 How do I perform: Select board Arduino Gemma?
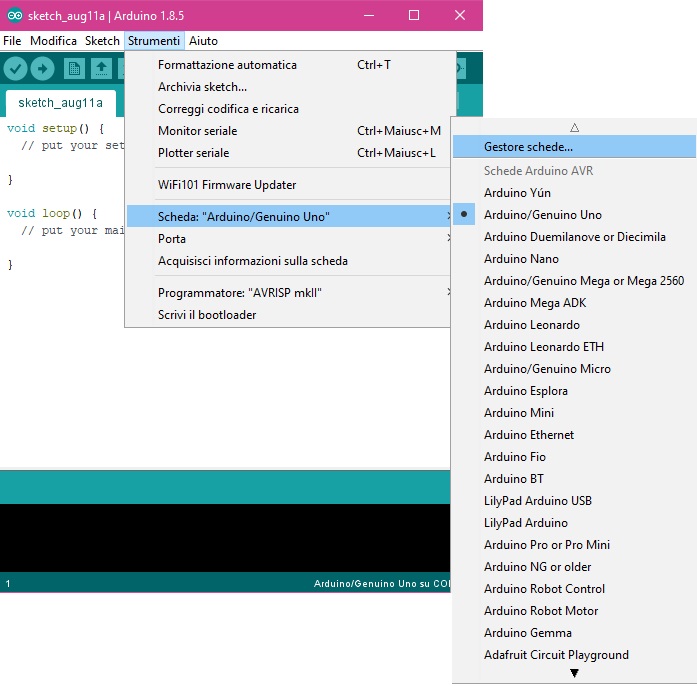[x=574, y=633]
